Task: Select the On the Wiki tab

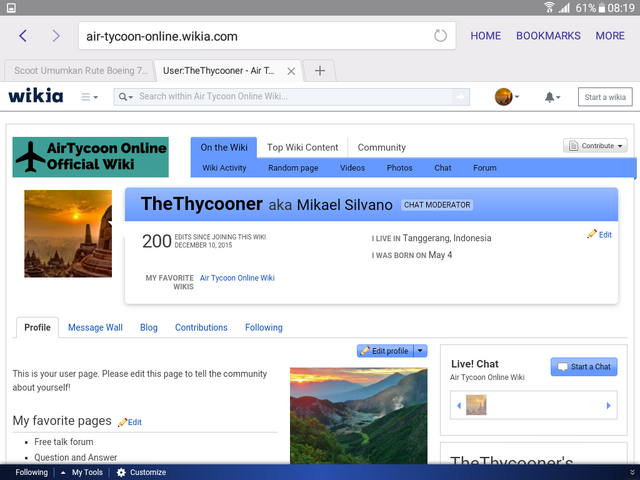Action: (224, 147)
